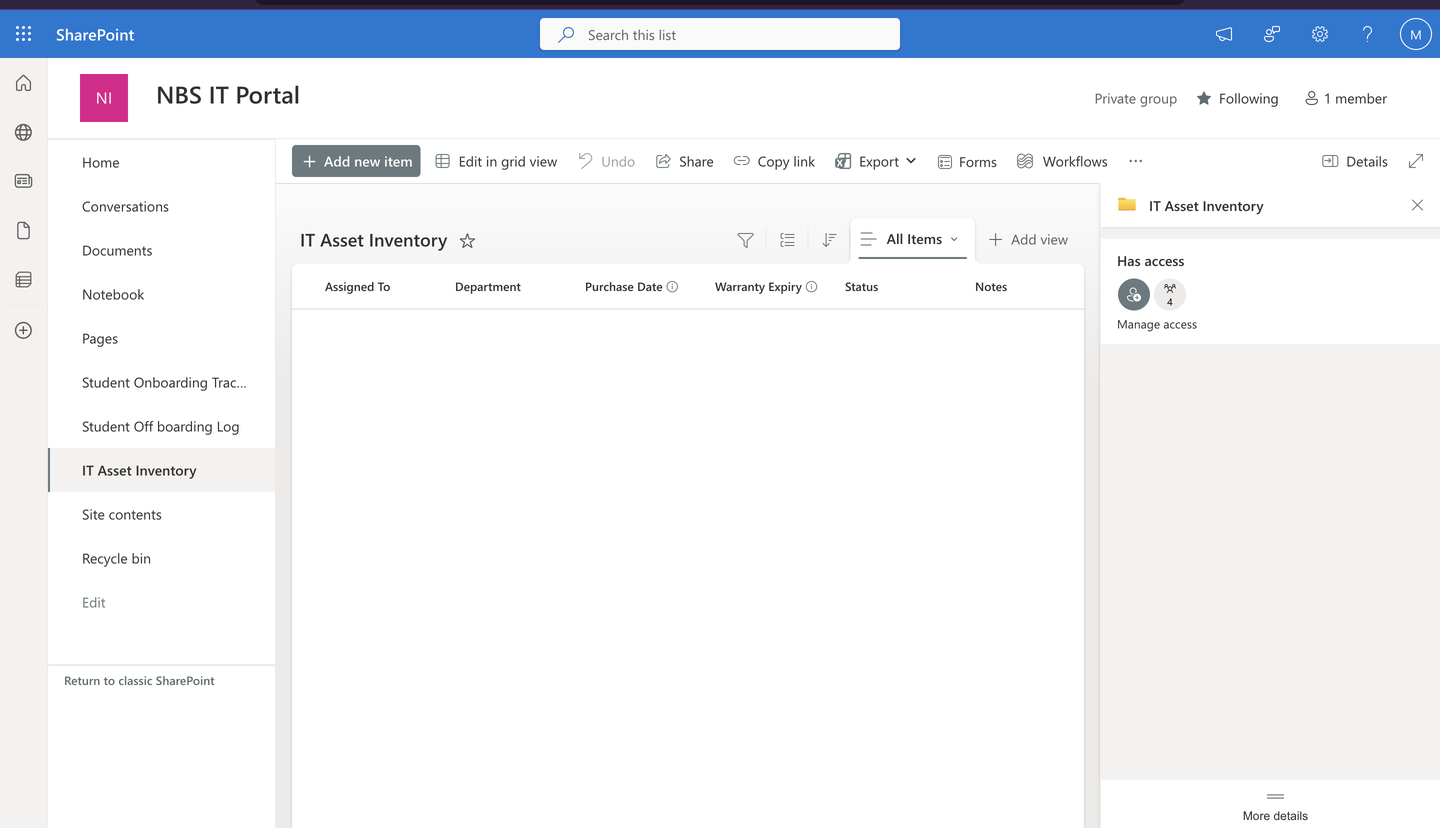The height and width of the screenshot is (828, 1440).
Task: Open the Department column header menu
Action: tap(488, 287)
